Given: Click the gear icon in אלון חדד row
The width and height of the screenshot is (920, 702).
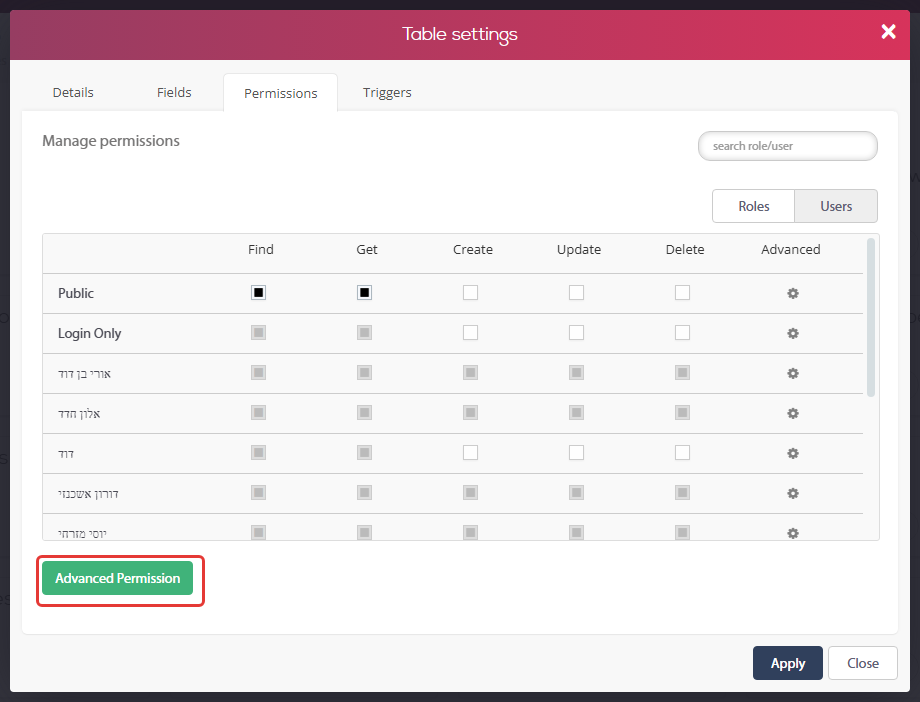Looking at the screenshot, I should (793, 413).
